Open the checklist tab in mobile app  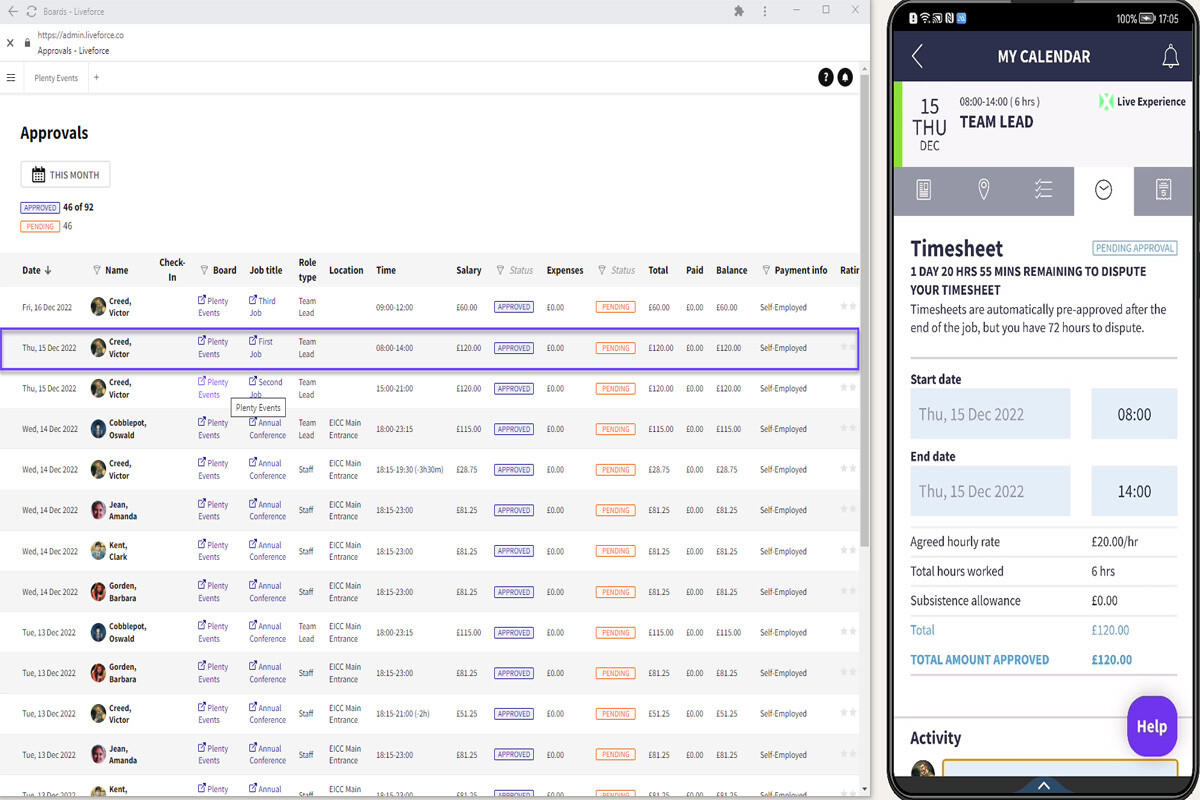pyautogui.click(x=1043, y=190)
